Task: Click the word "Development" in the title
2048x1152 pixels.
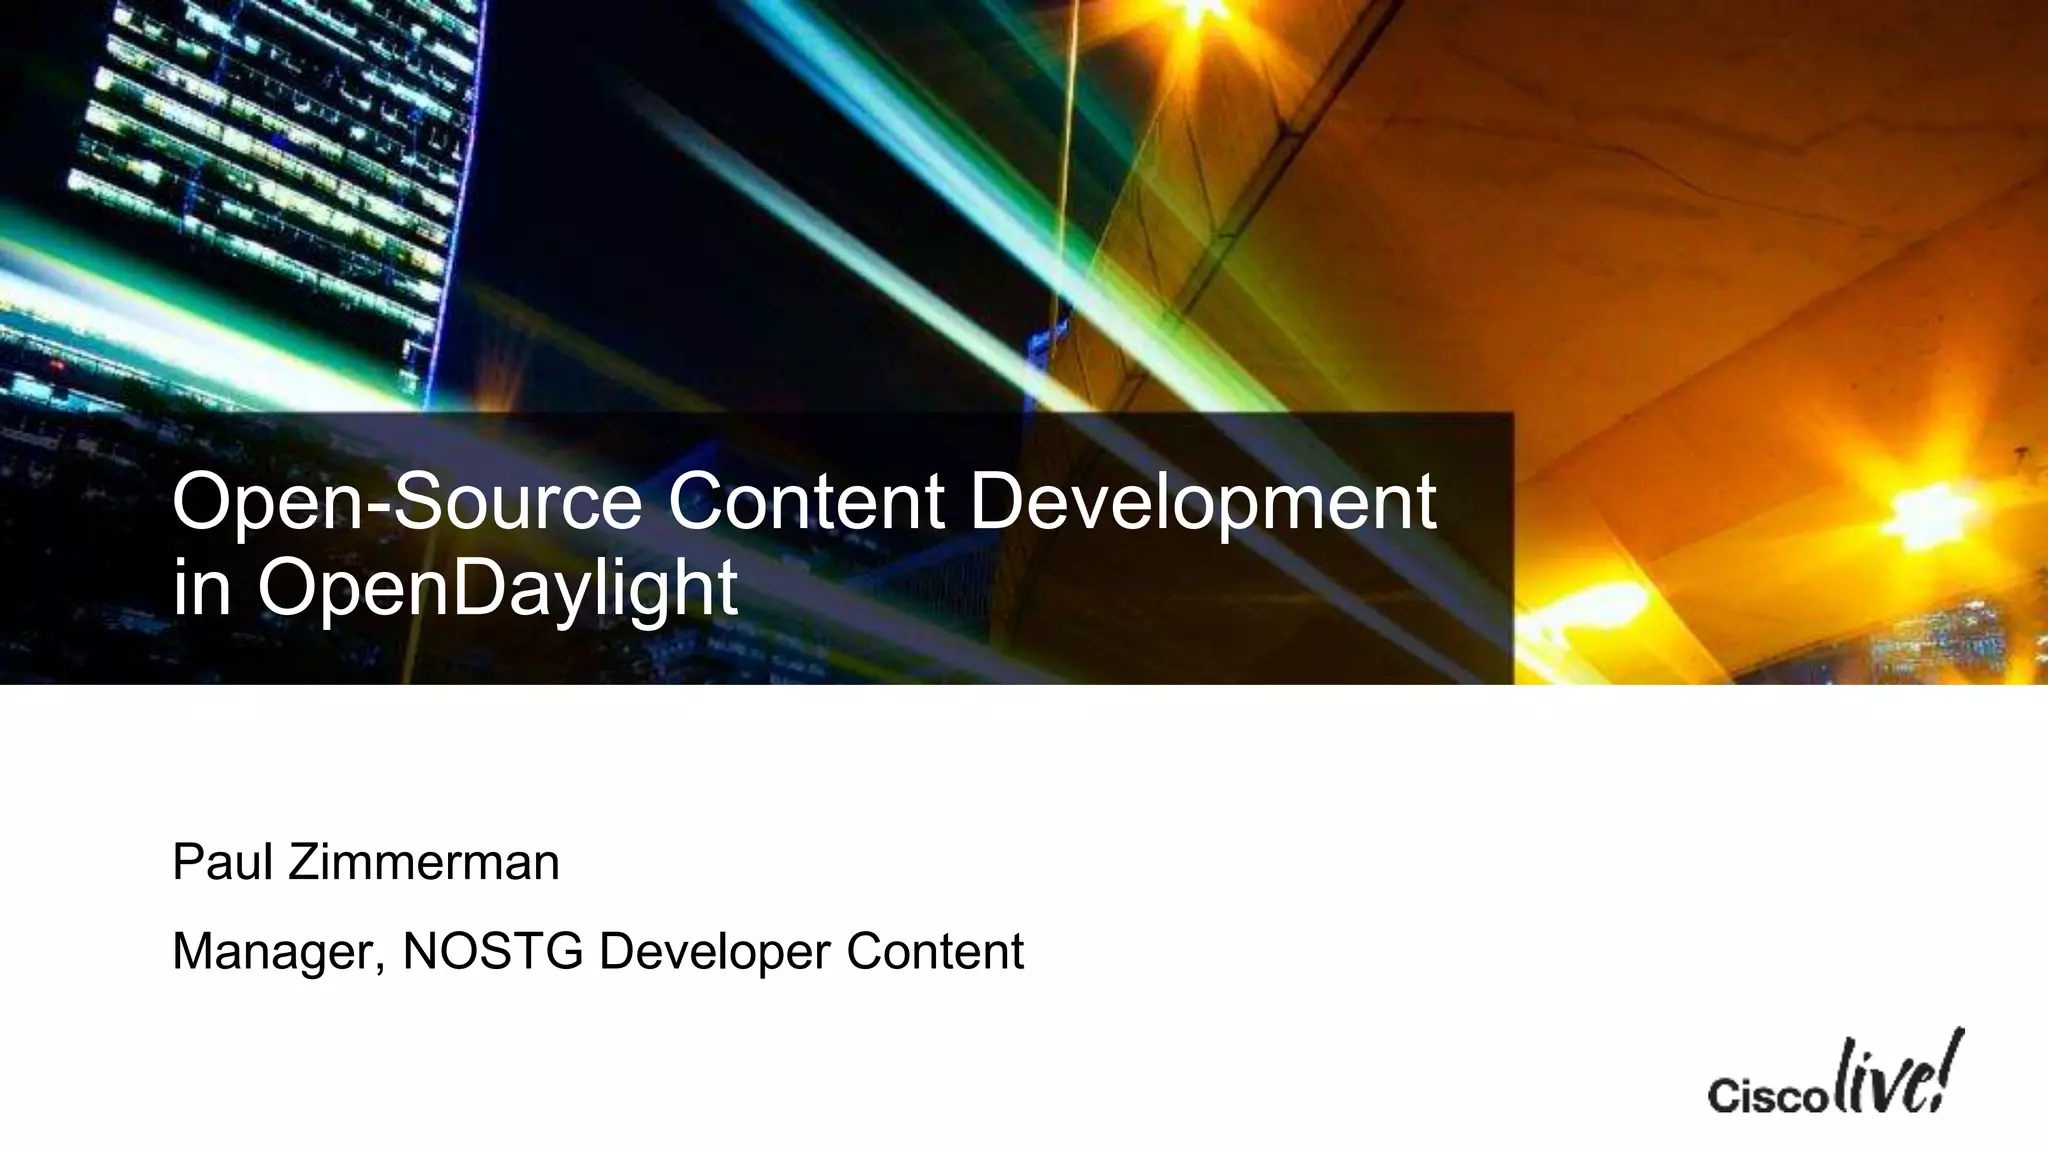Action: pyautogui.click(x=1202, y=502)
